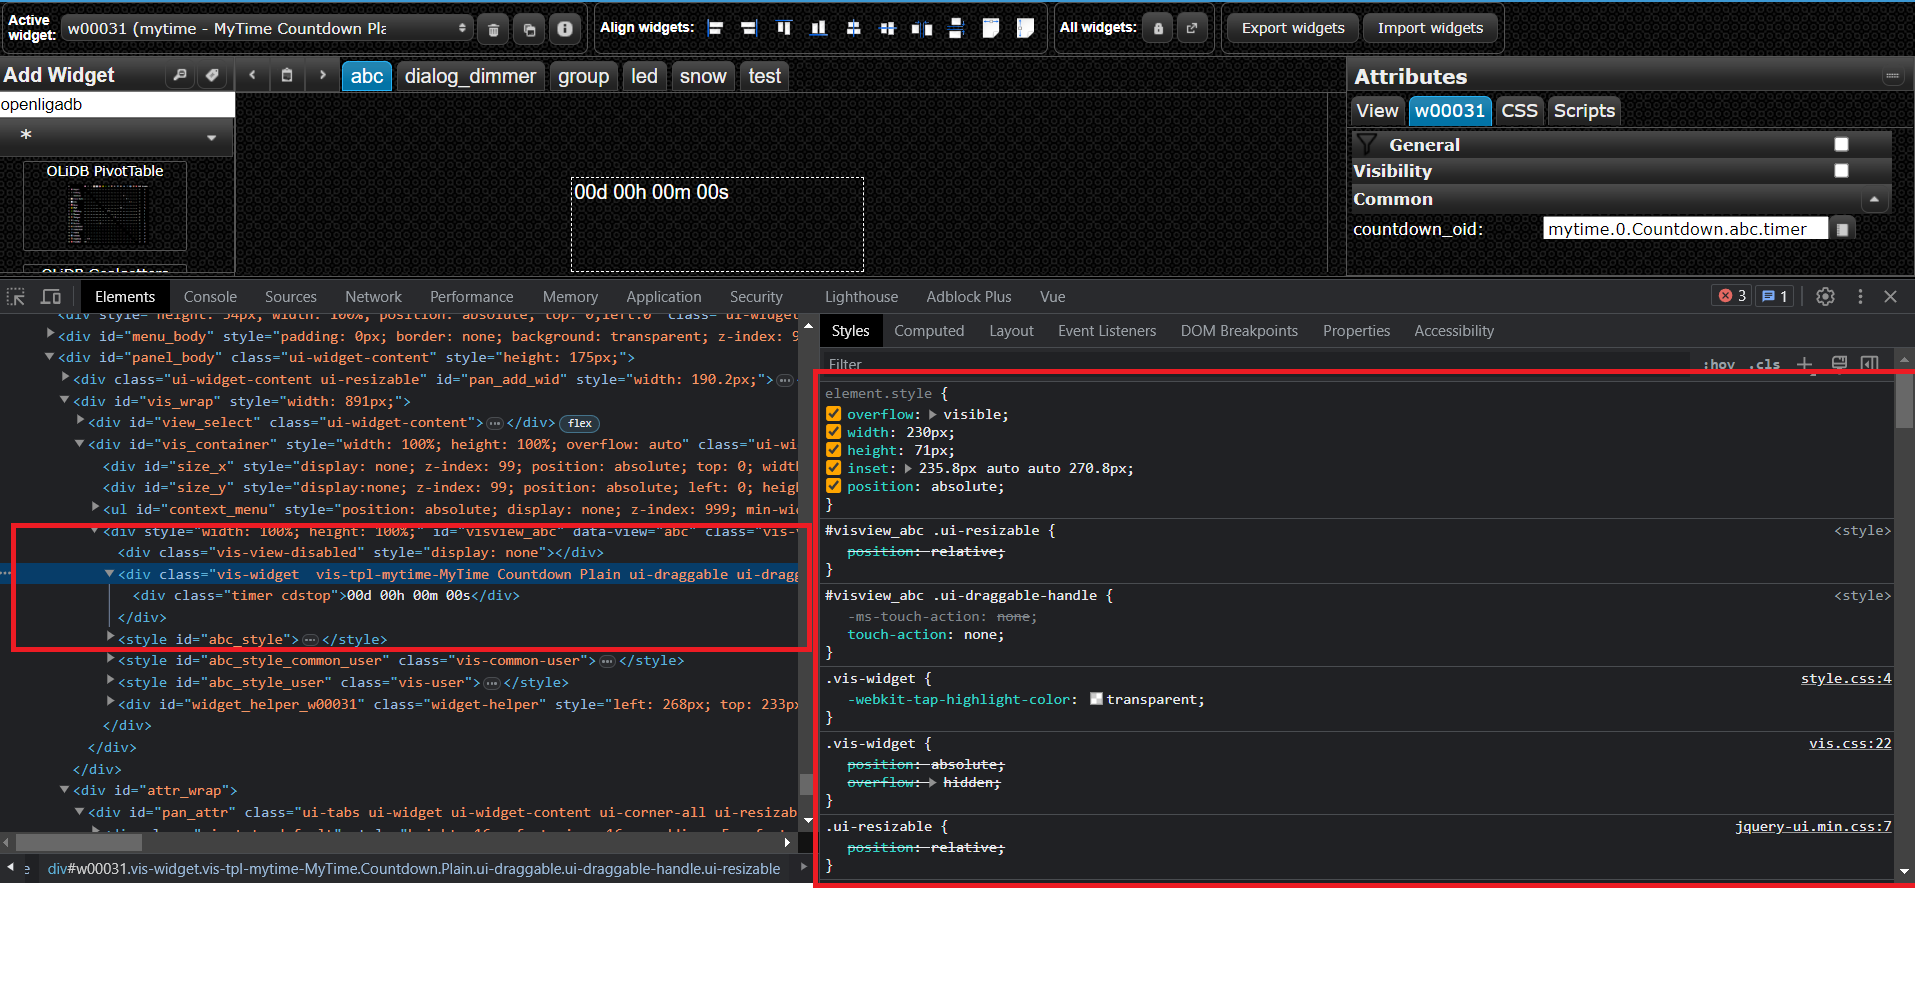This screenshot has height=983, width=1915.
Task: Click the inspect element picker icon
Action: click(x=16, y=297)
